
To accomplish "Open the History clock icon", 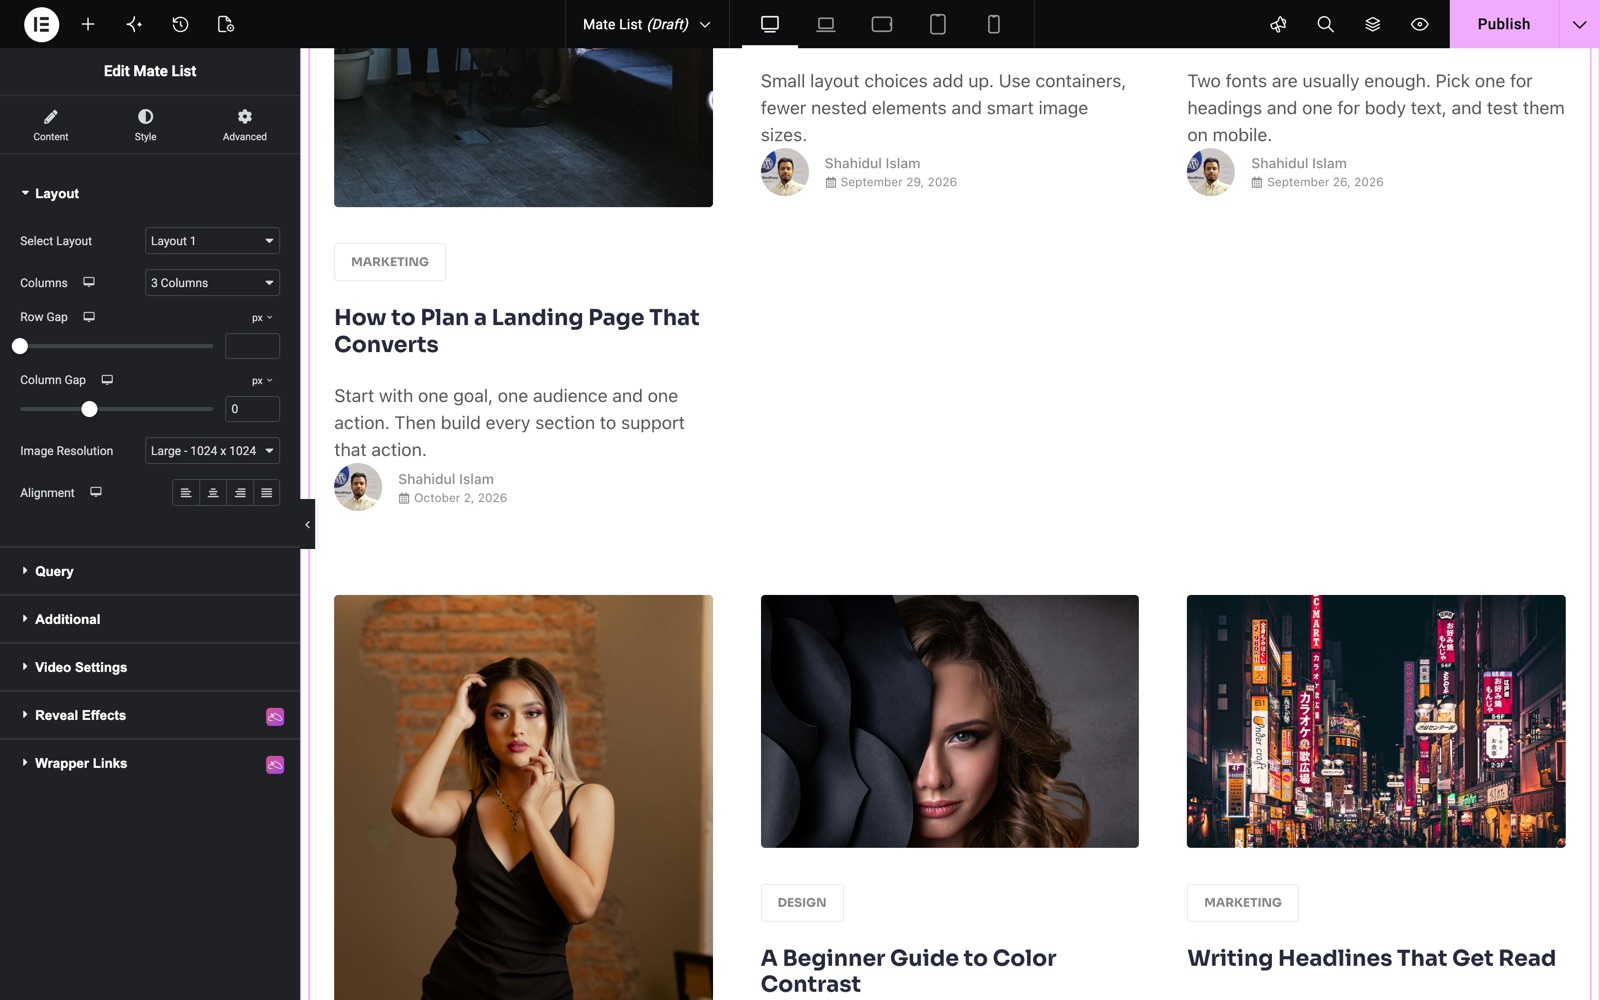I will pyautogui.click(x=180, y=24).
